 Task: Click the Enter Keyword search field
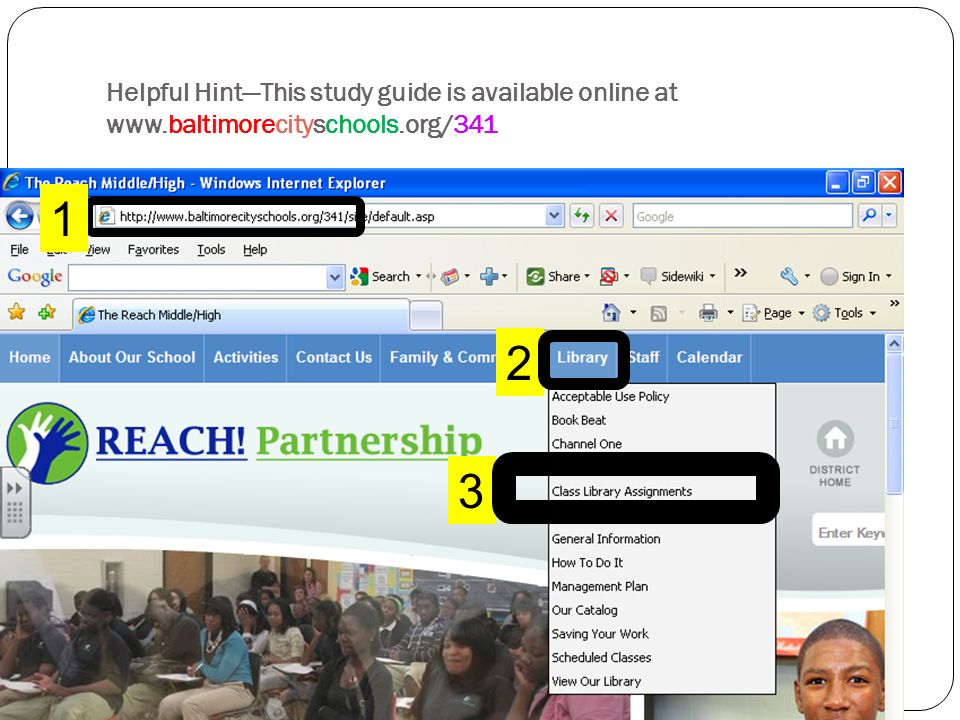click(x=849, y=531)
